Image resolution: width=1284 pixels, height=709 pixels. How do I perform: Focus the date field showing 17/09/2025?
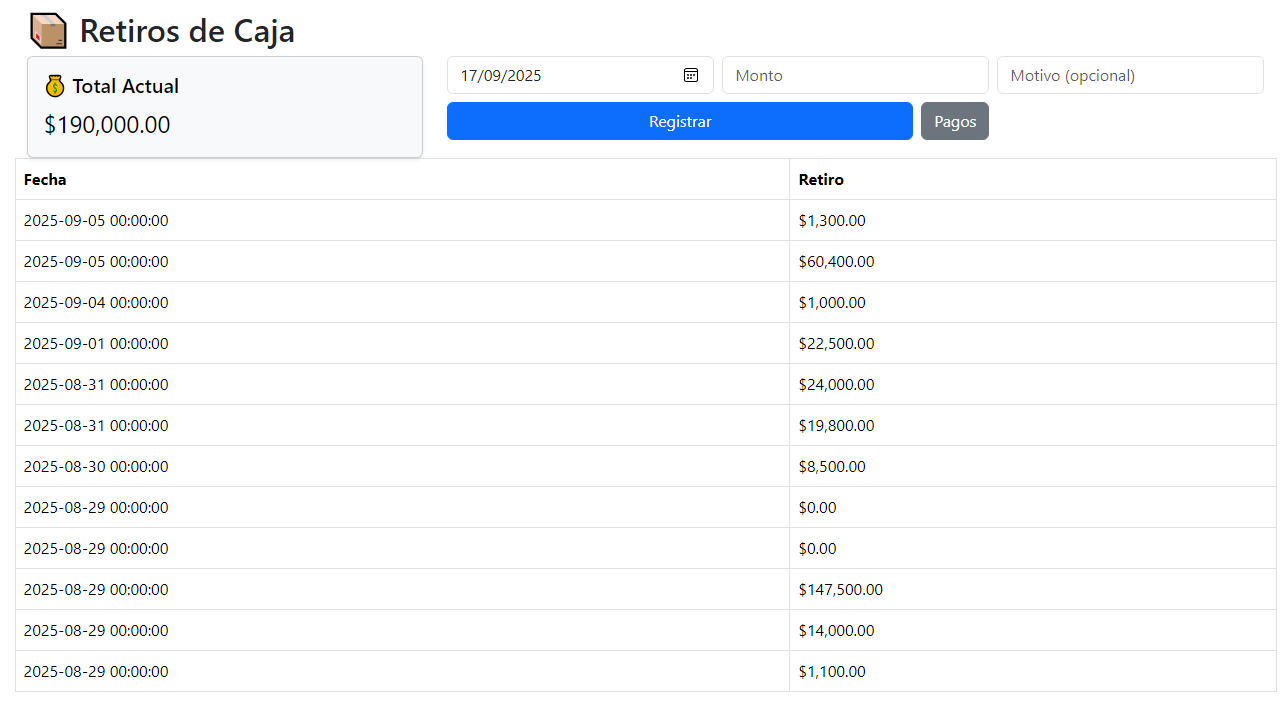[560, 75]
